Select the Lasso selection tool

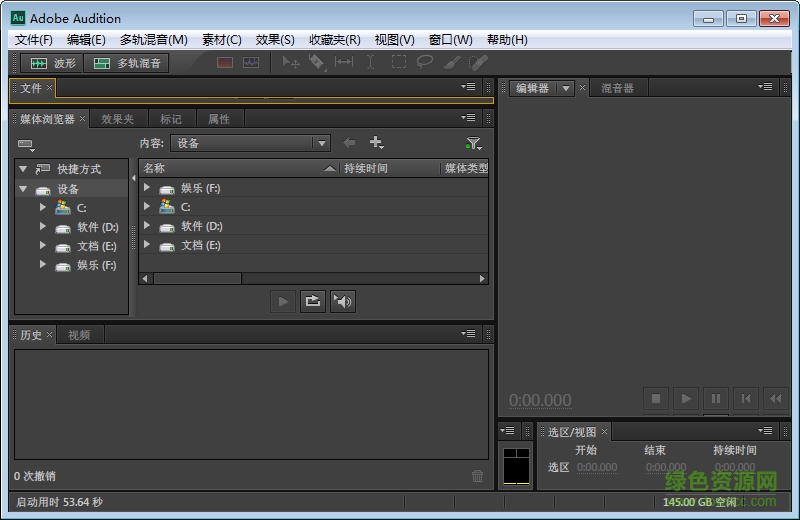(x=424, y=63)
